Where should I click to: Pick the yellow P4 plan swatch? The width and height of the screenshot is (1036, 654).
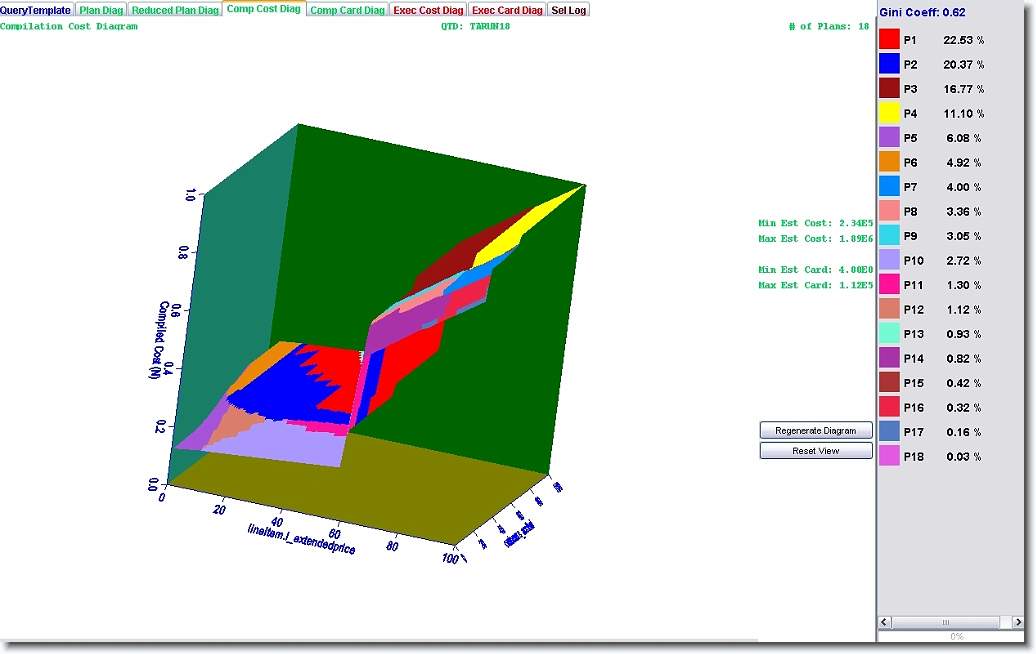pyautogui.click(x=889, y=113)
